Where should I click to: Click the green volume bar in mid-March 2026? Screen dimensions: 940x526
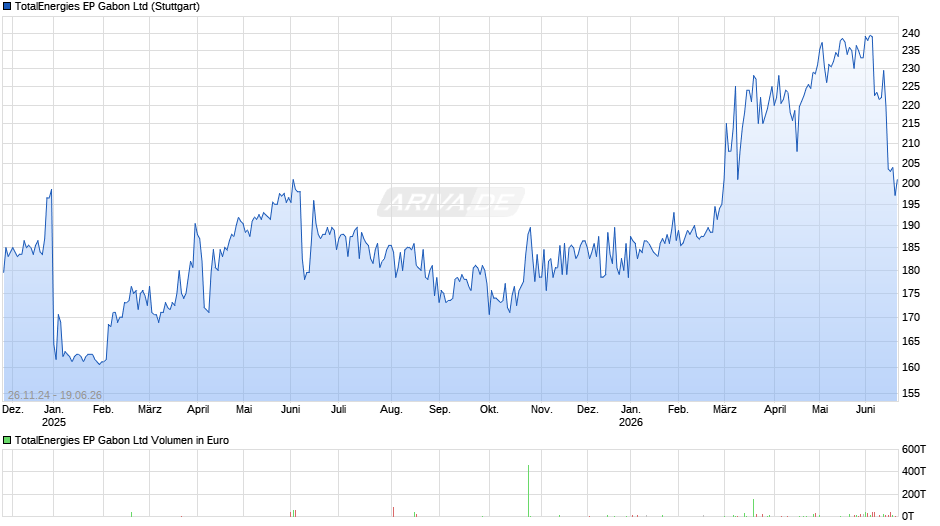[754, 508]
